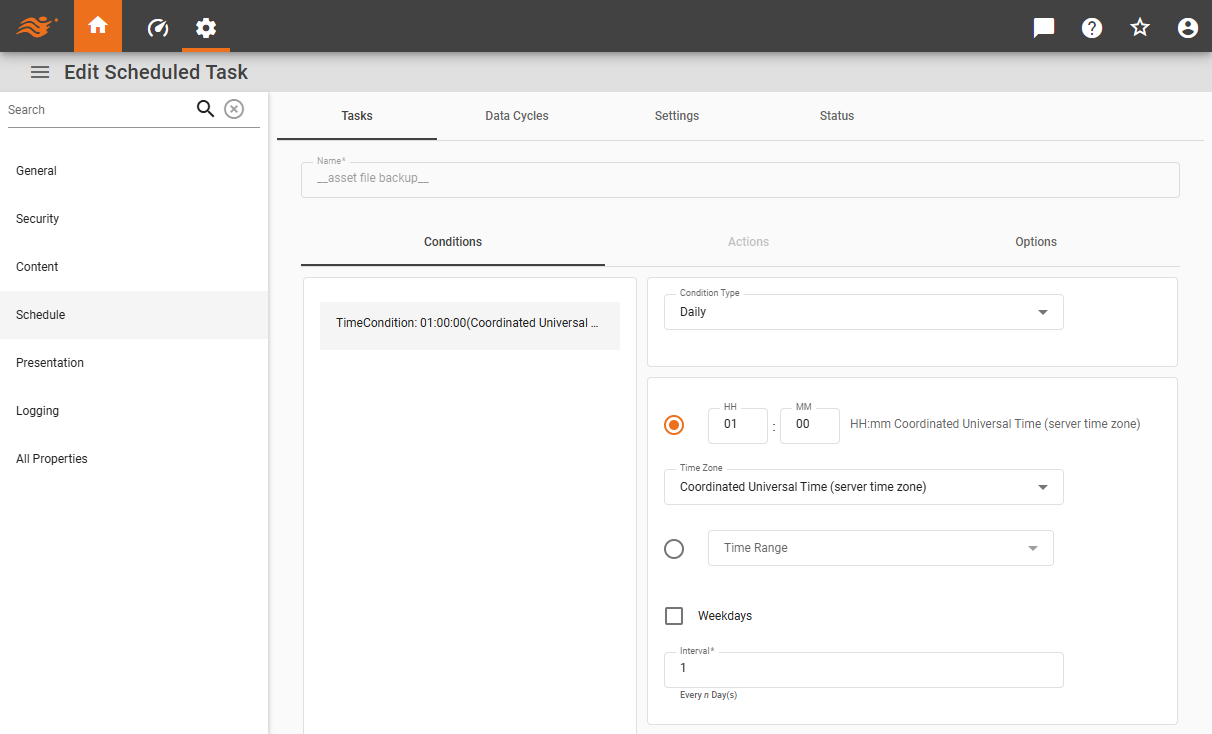Image resolution: width=1212 pixels, height=734 pixels.
Task: Open the dashboard gauge icon
Action: pyautogui.click(x=157, y=27)
